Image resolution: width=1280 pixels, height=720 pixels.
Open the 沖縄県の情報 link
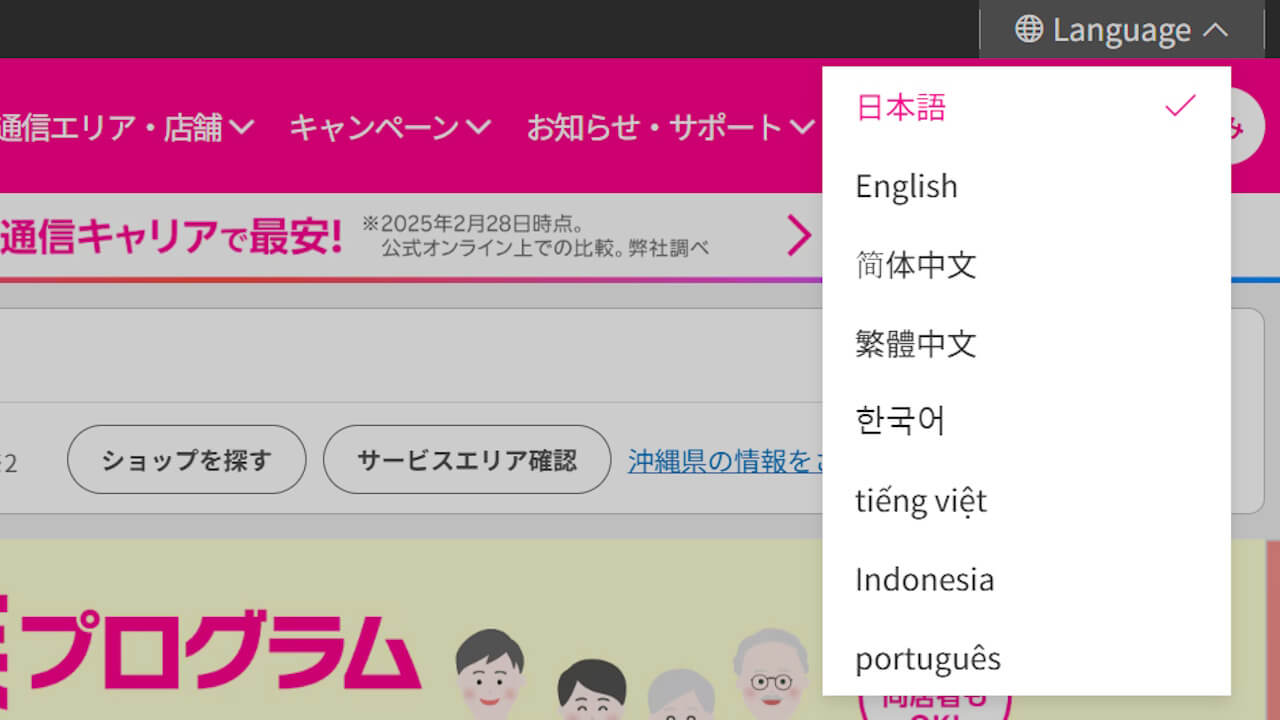(x=725, y=460)
